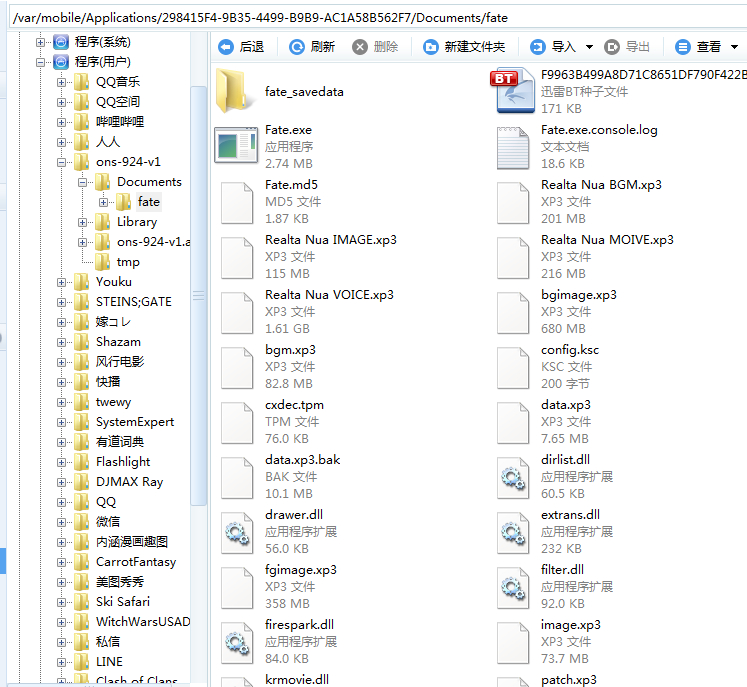Select the SystemExpert folder in tree
This screenshot has height=687, width=747.
[x=124, y=422]
